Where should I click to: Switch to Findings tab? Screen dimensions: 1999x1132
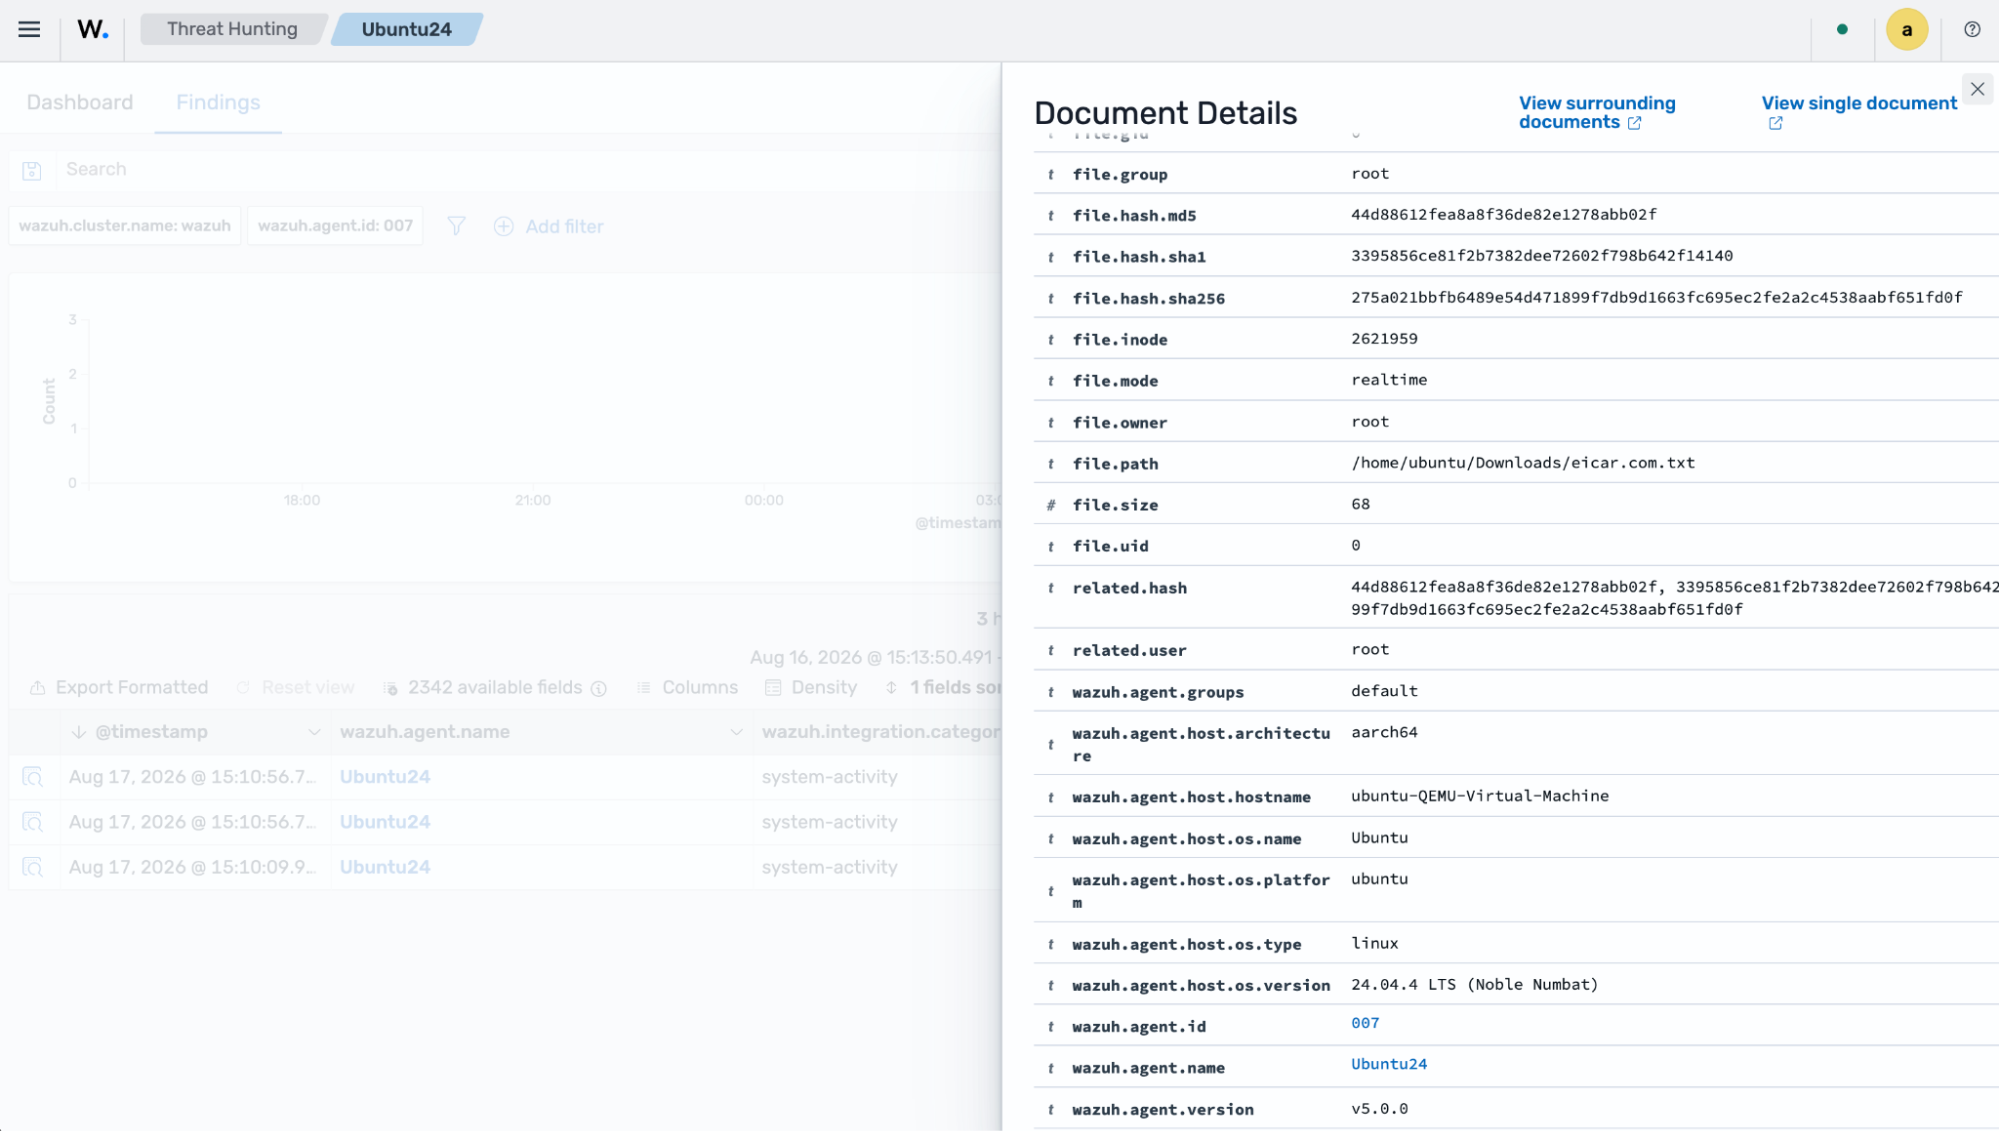218,102
